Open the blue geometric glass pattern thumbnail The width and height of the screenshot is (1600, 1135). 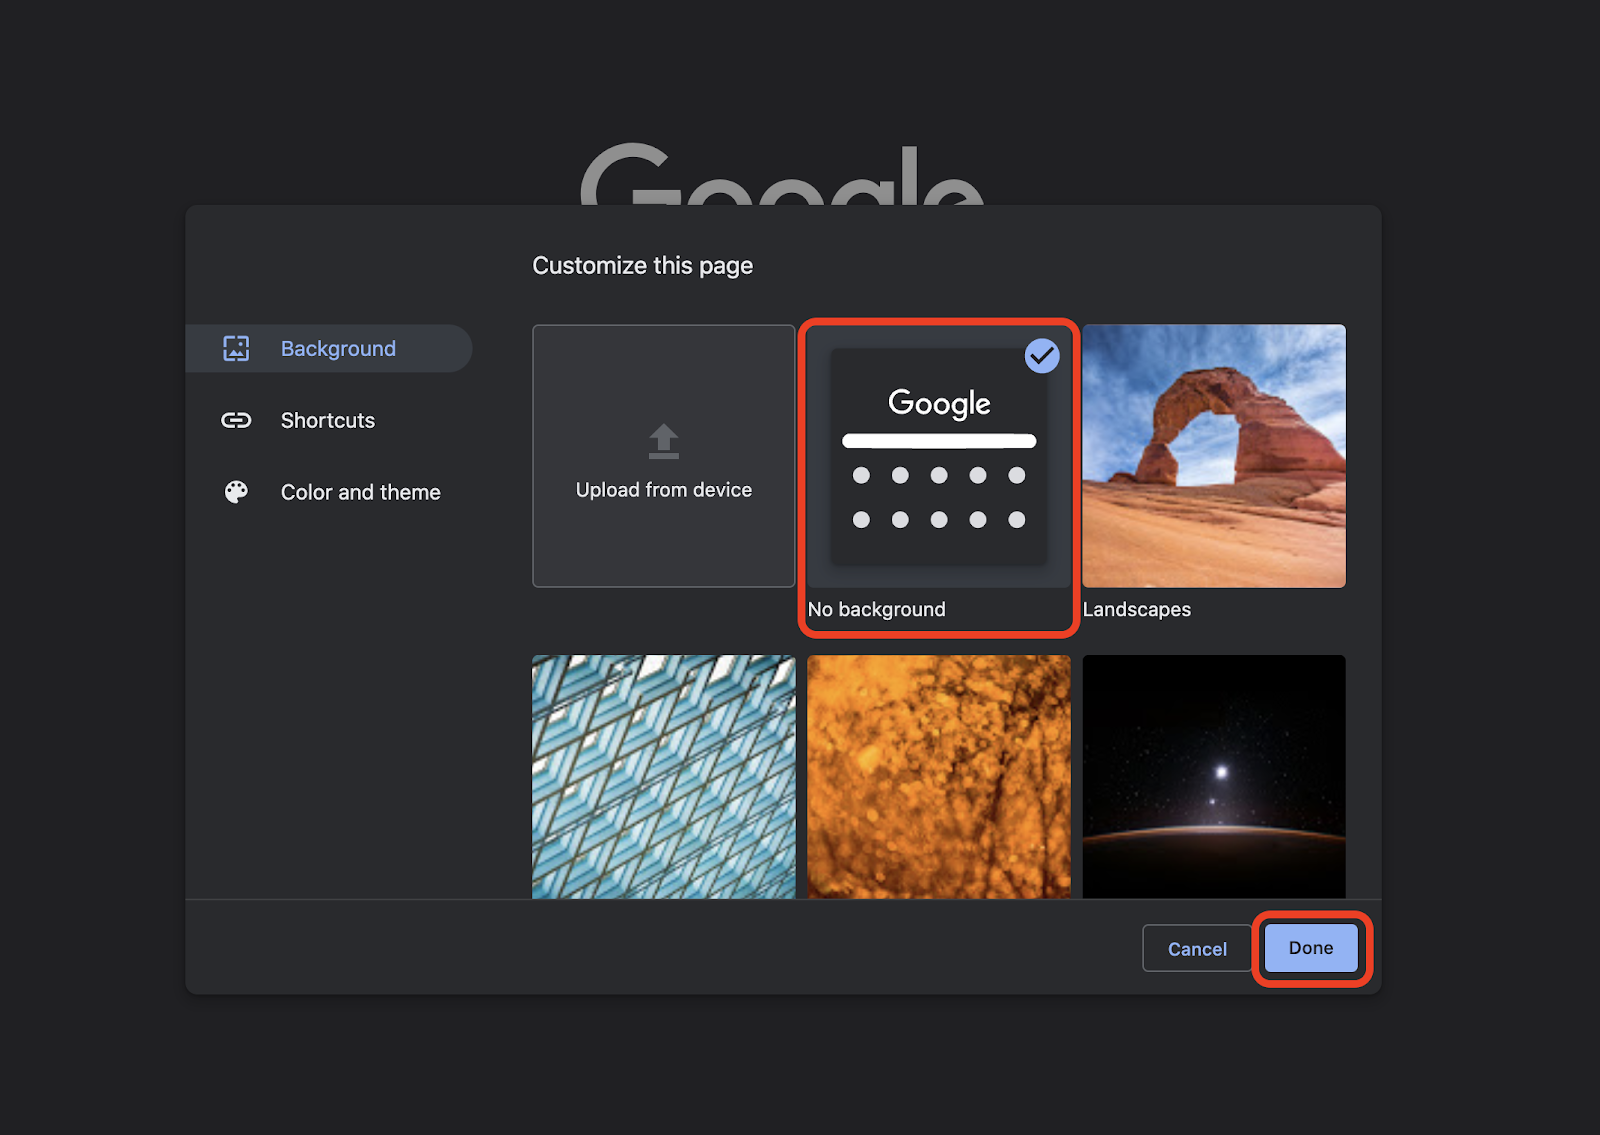664,776
